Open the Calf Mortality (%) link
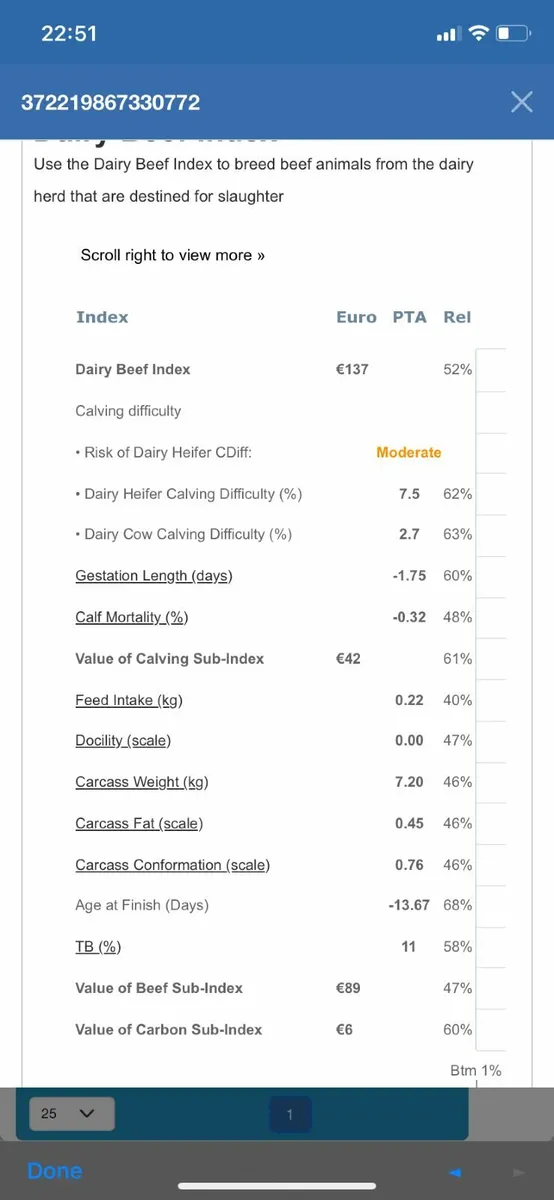The height and width of the screenshot is (1200, 554). point(131,617)
